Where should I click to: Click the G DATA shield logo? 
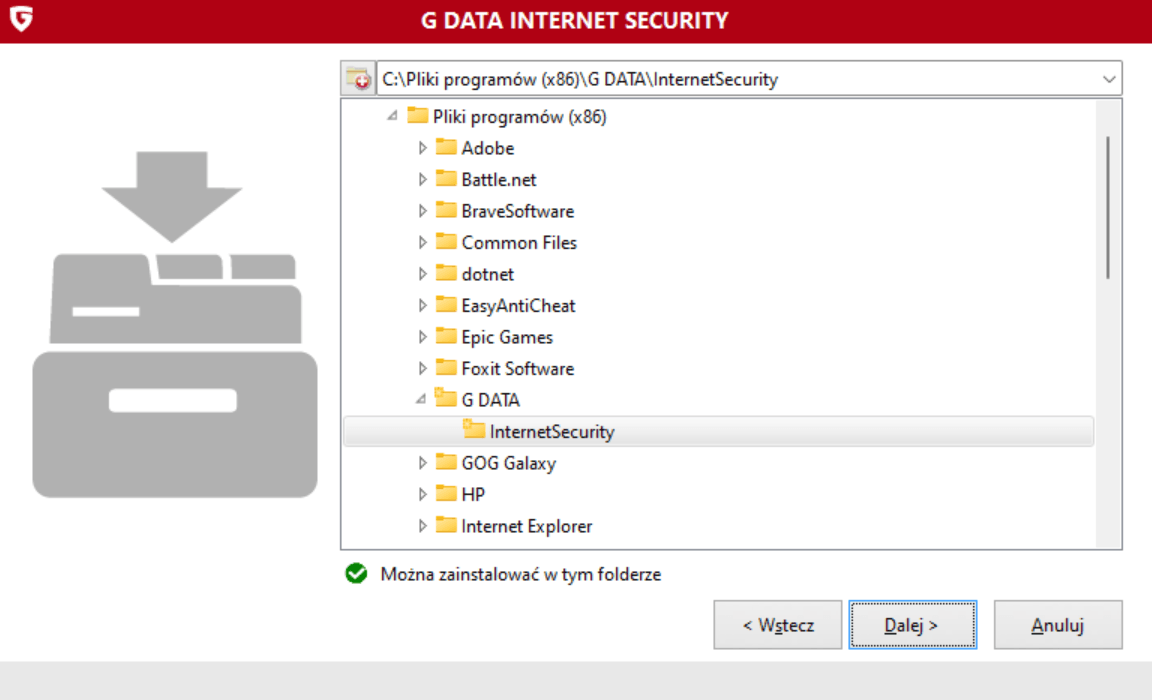click(19, 19)
